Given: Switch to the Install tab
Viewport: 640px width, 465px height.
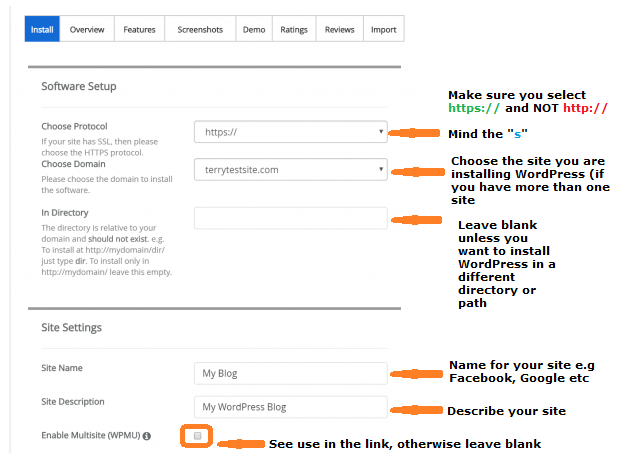Looking at the screenshot, I should [42, 29].
